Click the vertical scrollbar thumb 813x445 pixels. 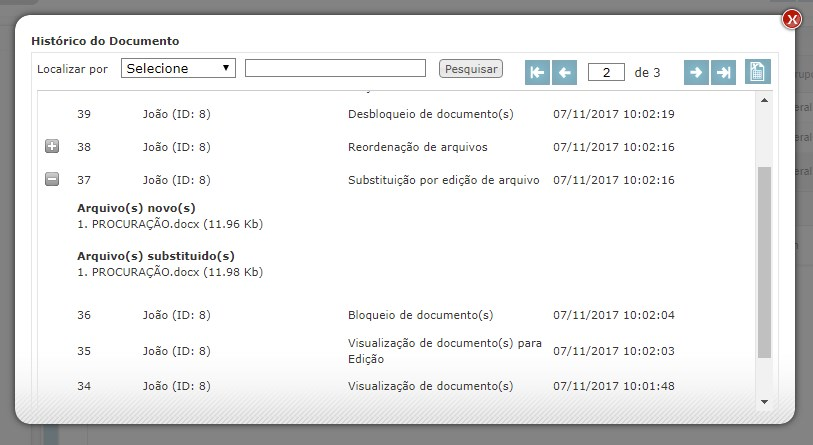point(765,262)
